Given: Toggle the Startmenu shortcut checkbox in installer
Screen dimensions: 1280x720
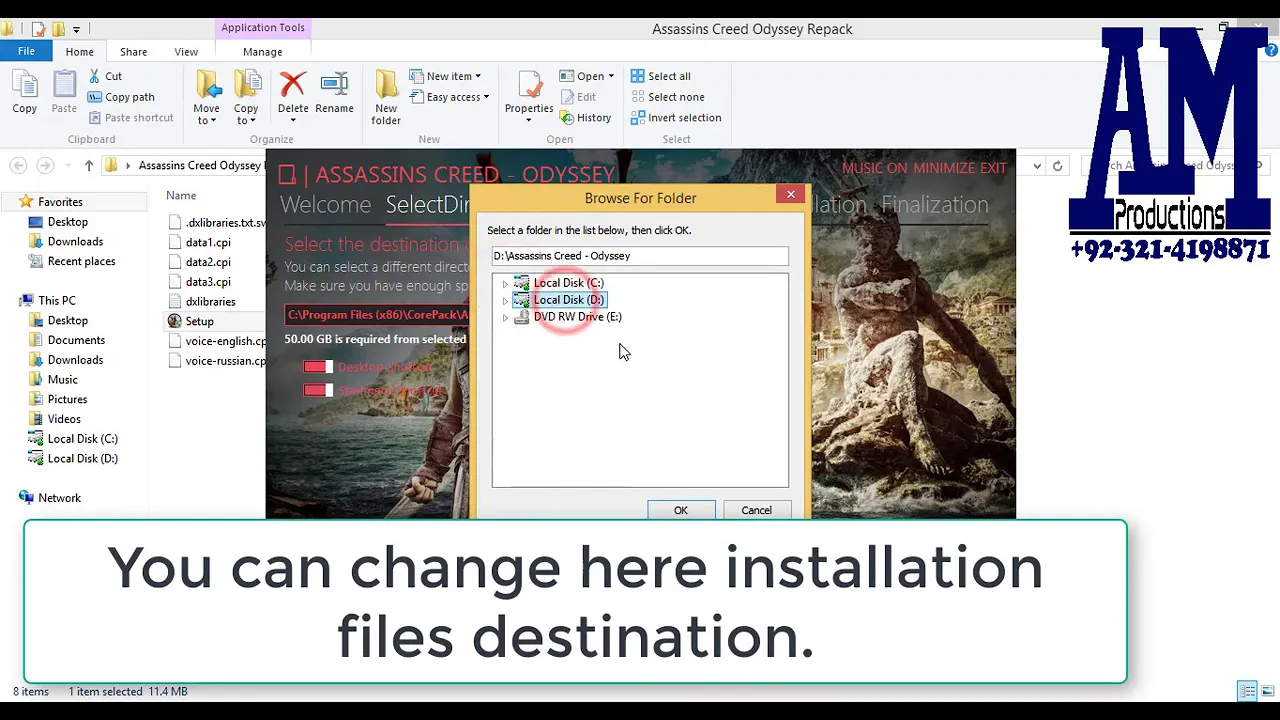Looking at the screenshot, I should tap(317, 390).
